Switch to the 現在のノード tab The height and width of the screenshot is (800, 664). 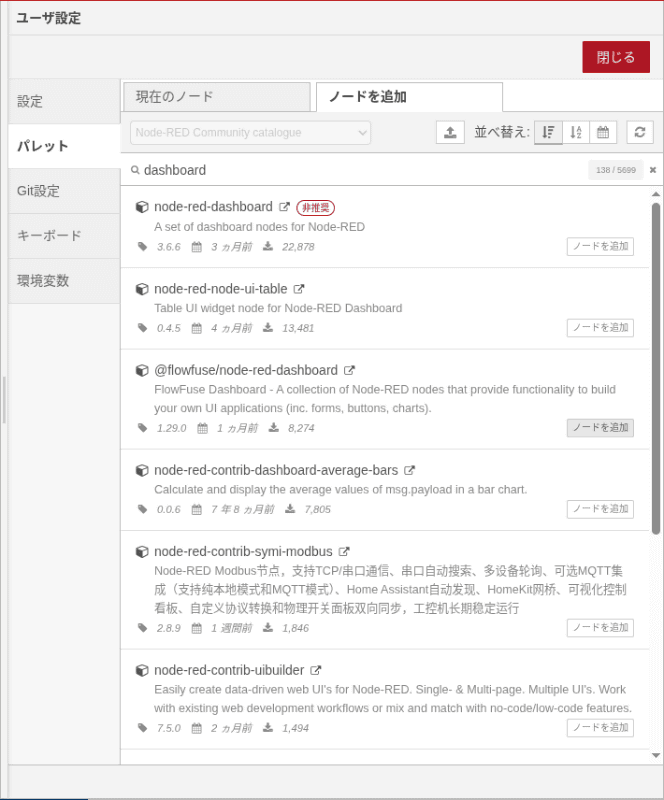[217, 96]
